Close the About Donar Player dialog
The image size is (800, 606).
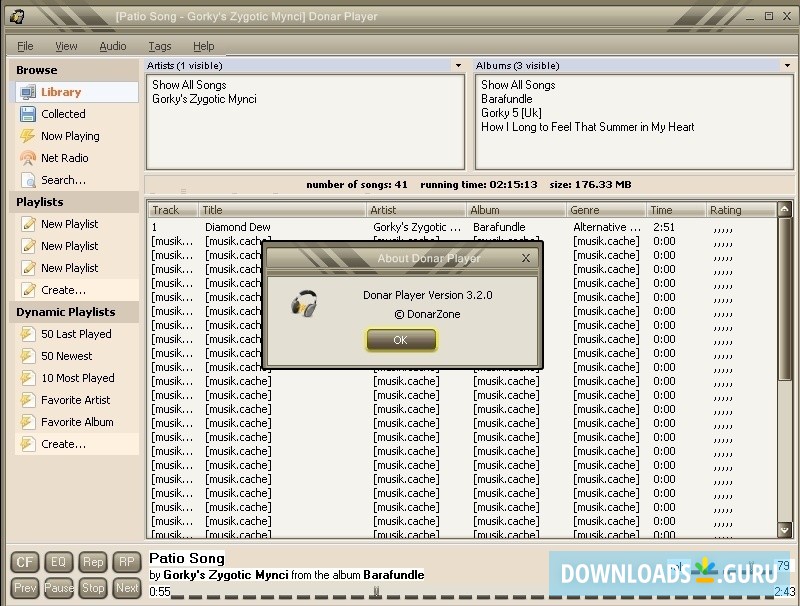click(526, 258)
